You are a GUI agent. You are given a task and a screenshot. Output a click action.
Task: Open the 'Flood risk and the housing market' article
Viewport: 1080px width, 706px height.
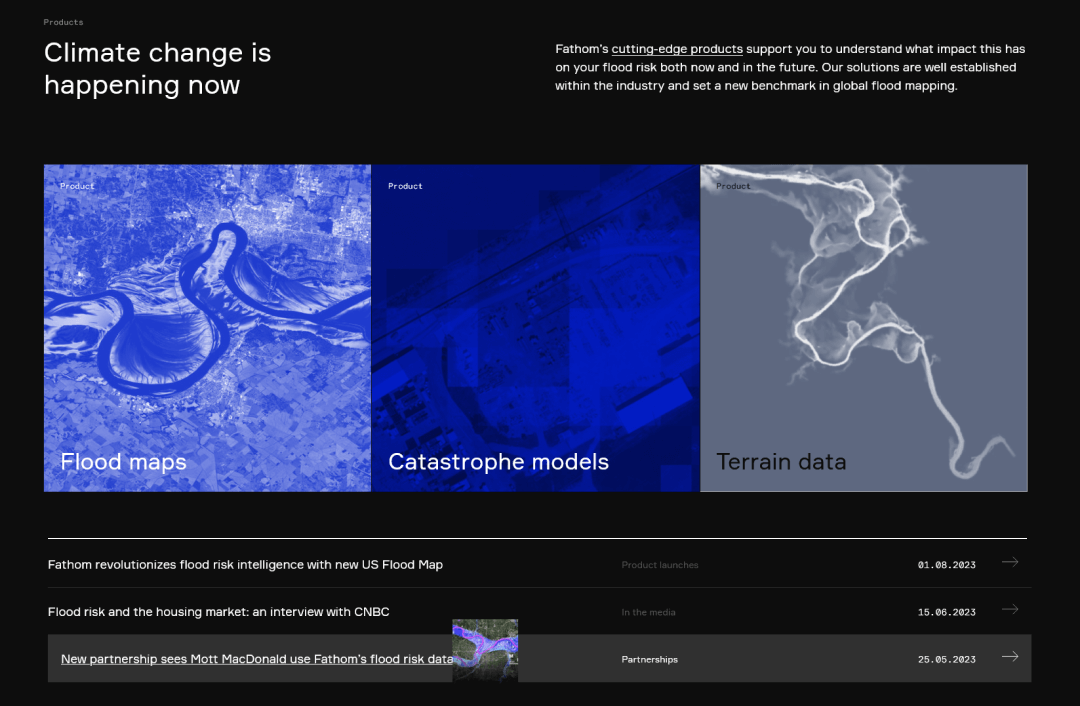218,612
